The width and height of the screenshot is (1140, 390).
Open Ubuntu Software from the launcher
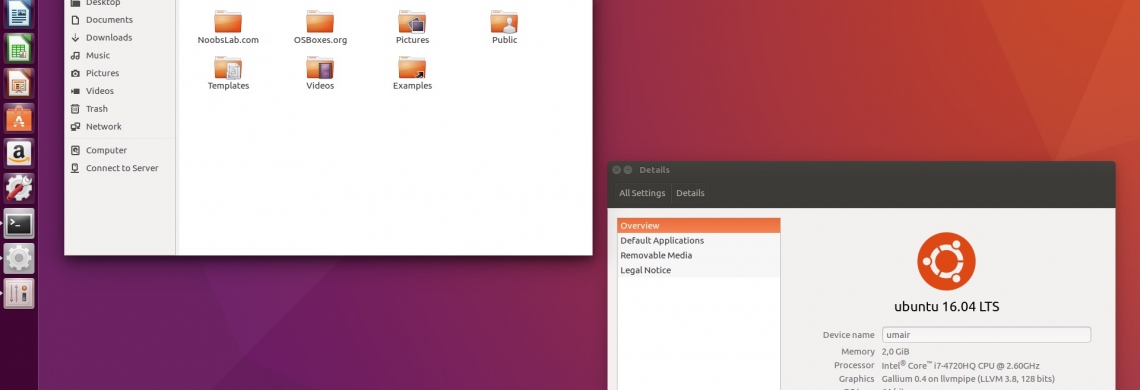coord(19,119)
